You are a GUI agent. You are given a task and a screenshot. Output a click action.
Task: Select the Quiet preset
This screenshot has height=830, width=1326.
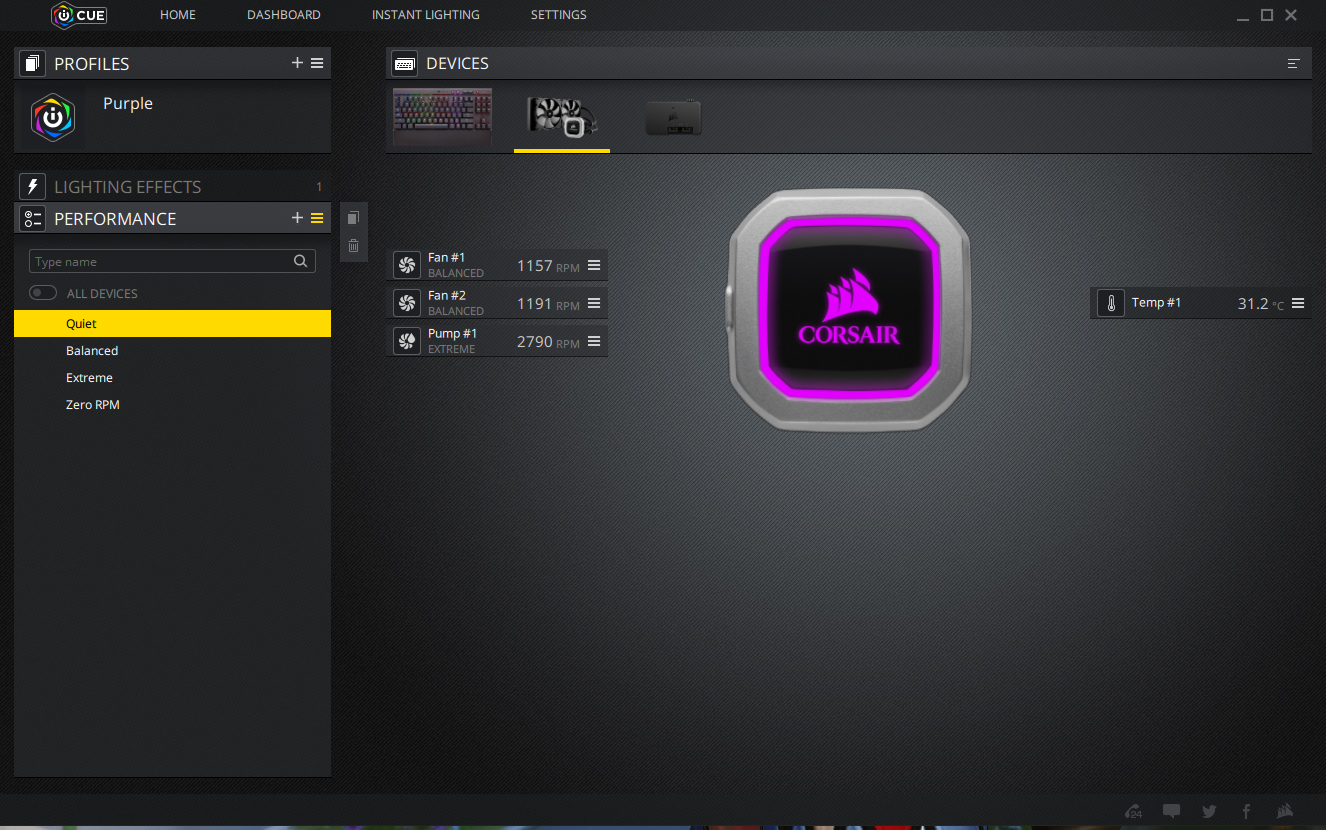click(x=172, y=324)
